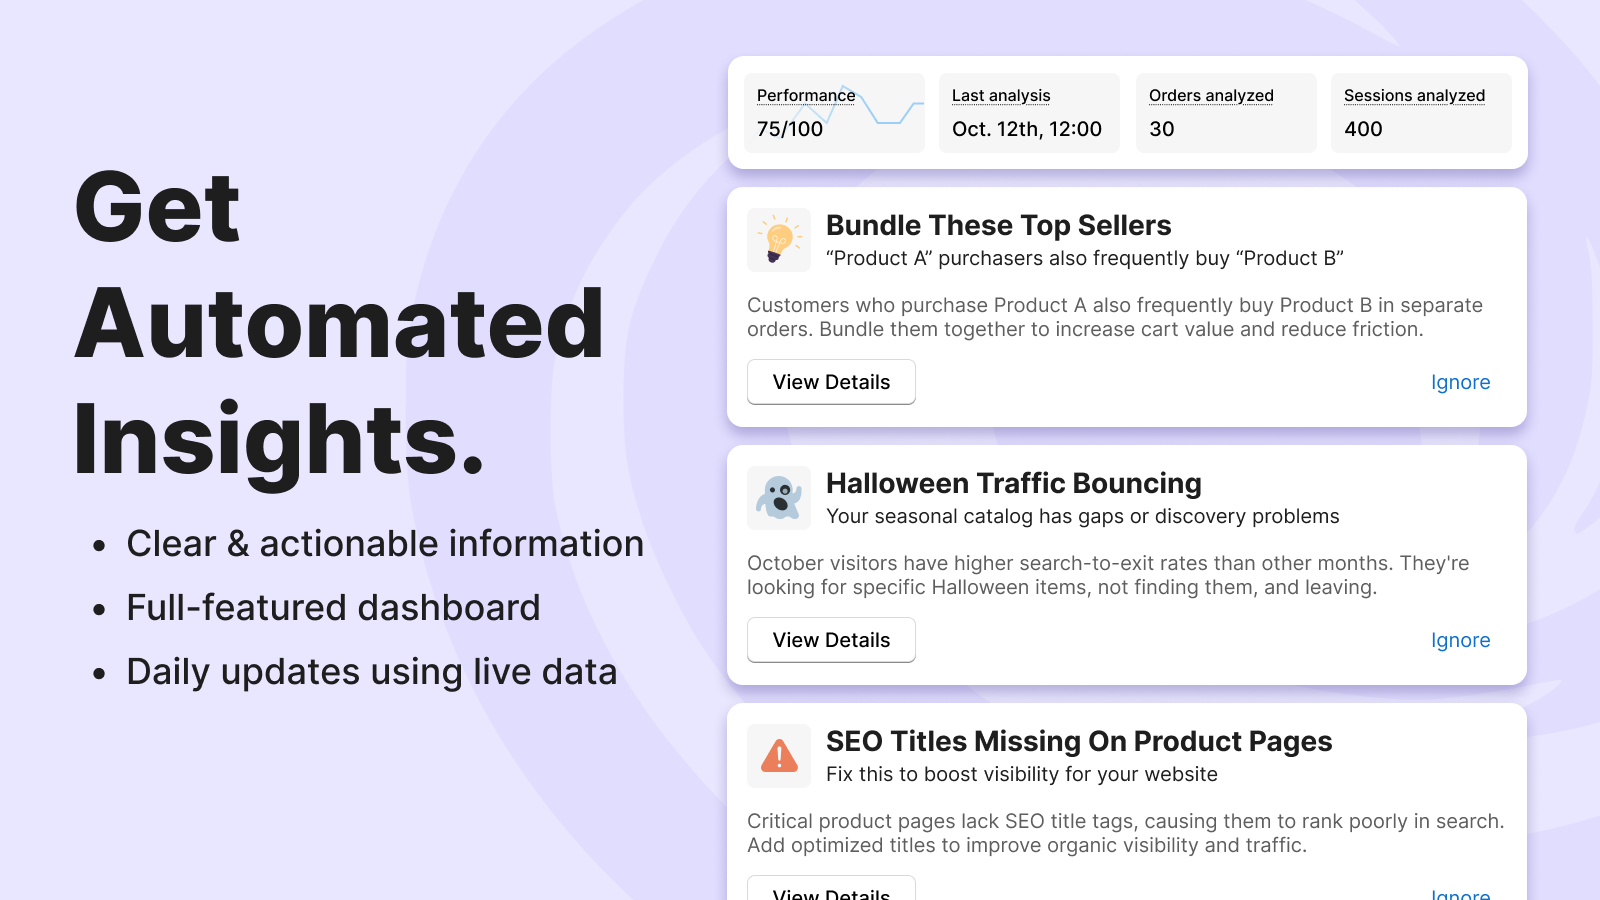Select the Halloween Traffic Bouncing title
This screenshot has height=900, width=1600.
(x=1013, y=483)
